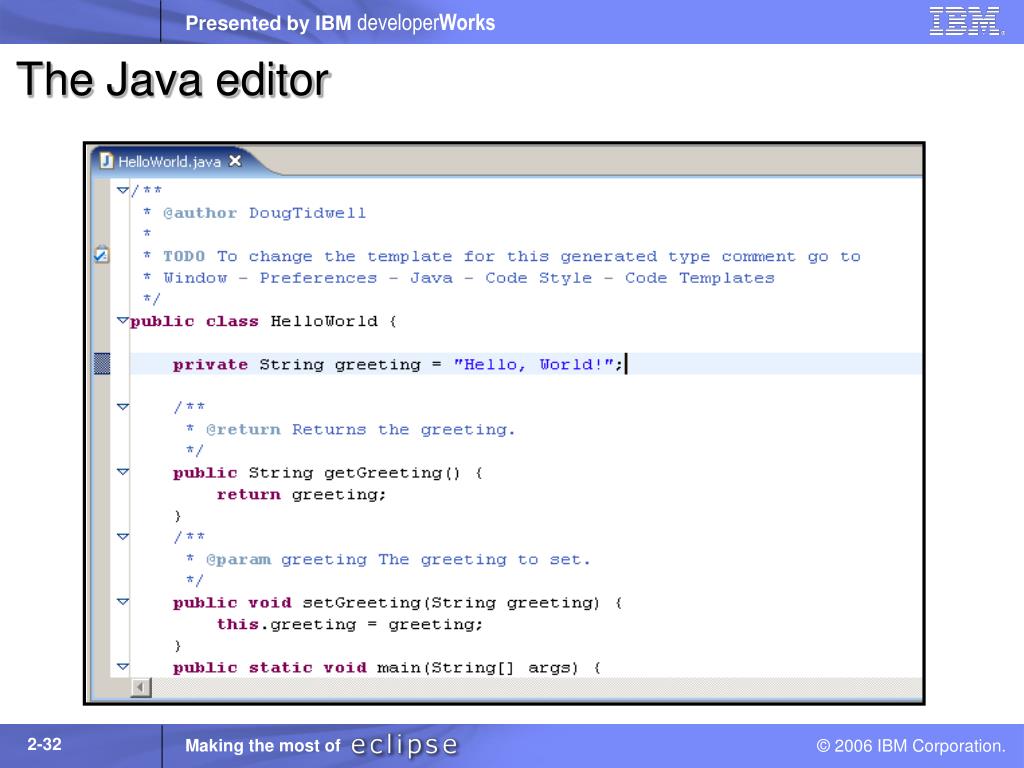Click the "Hello, World!" string literal
Viewport: 1024px width, 768px height.
click(534, 364)
